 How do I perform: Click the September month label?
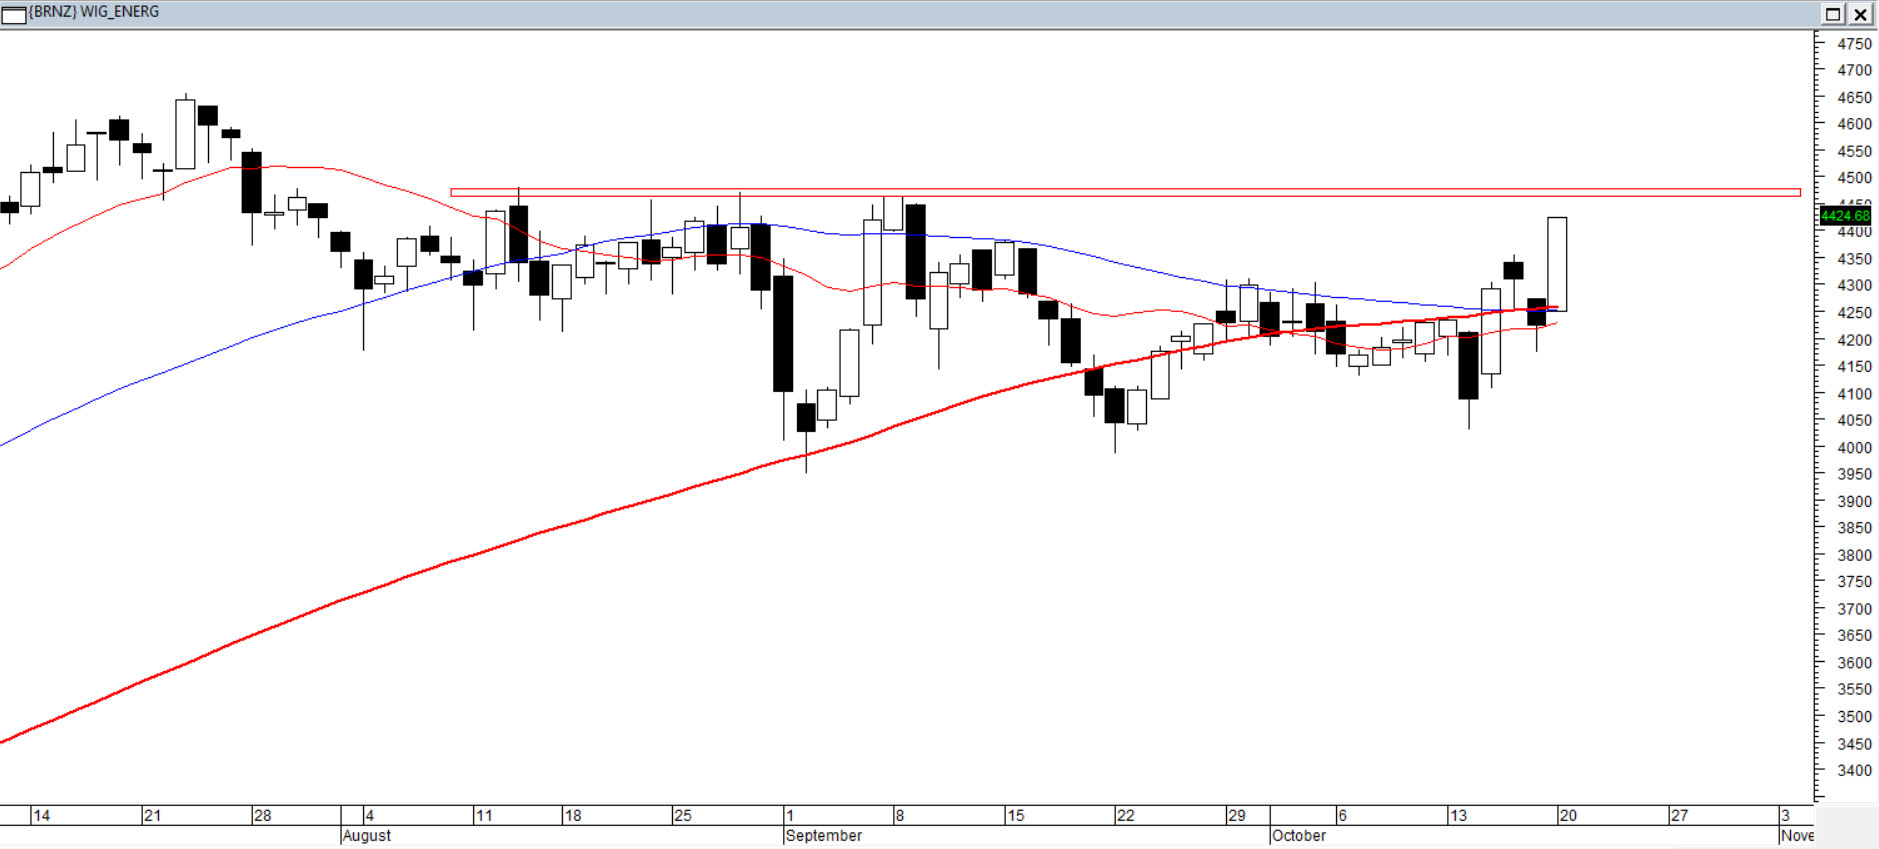coord(824,836)
